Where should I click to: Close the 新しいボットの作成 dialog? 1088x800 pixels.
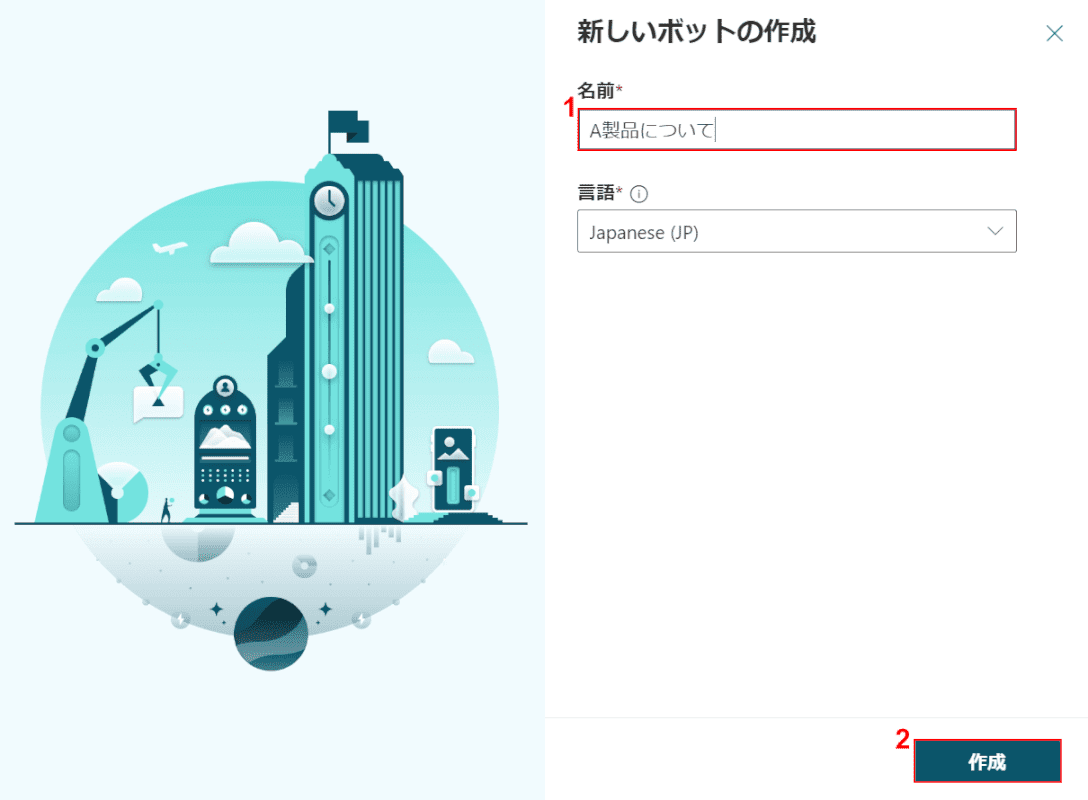click(x=1054, y=33)
